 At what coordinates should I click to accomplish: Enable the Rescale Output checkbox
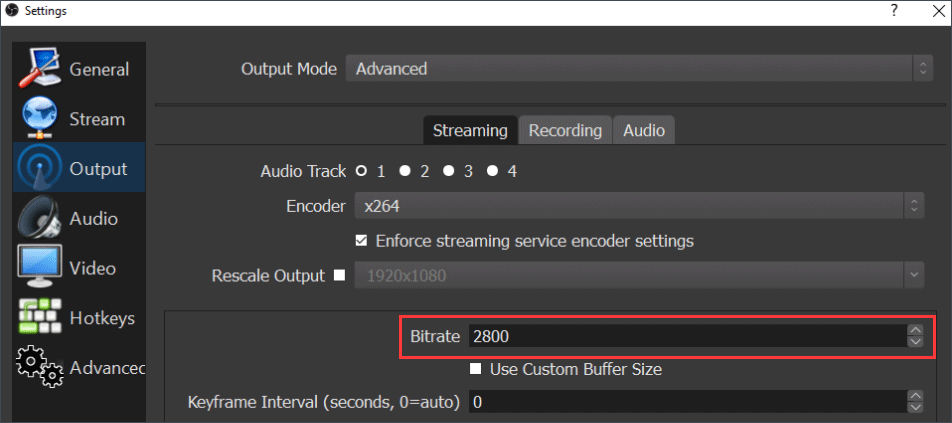pyautogui.click(x=339, y=275)
